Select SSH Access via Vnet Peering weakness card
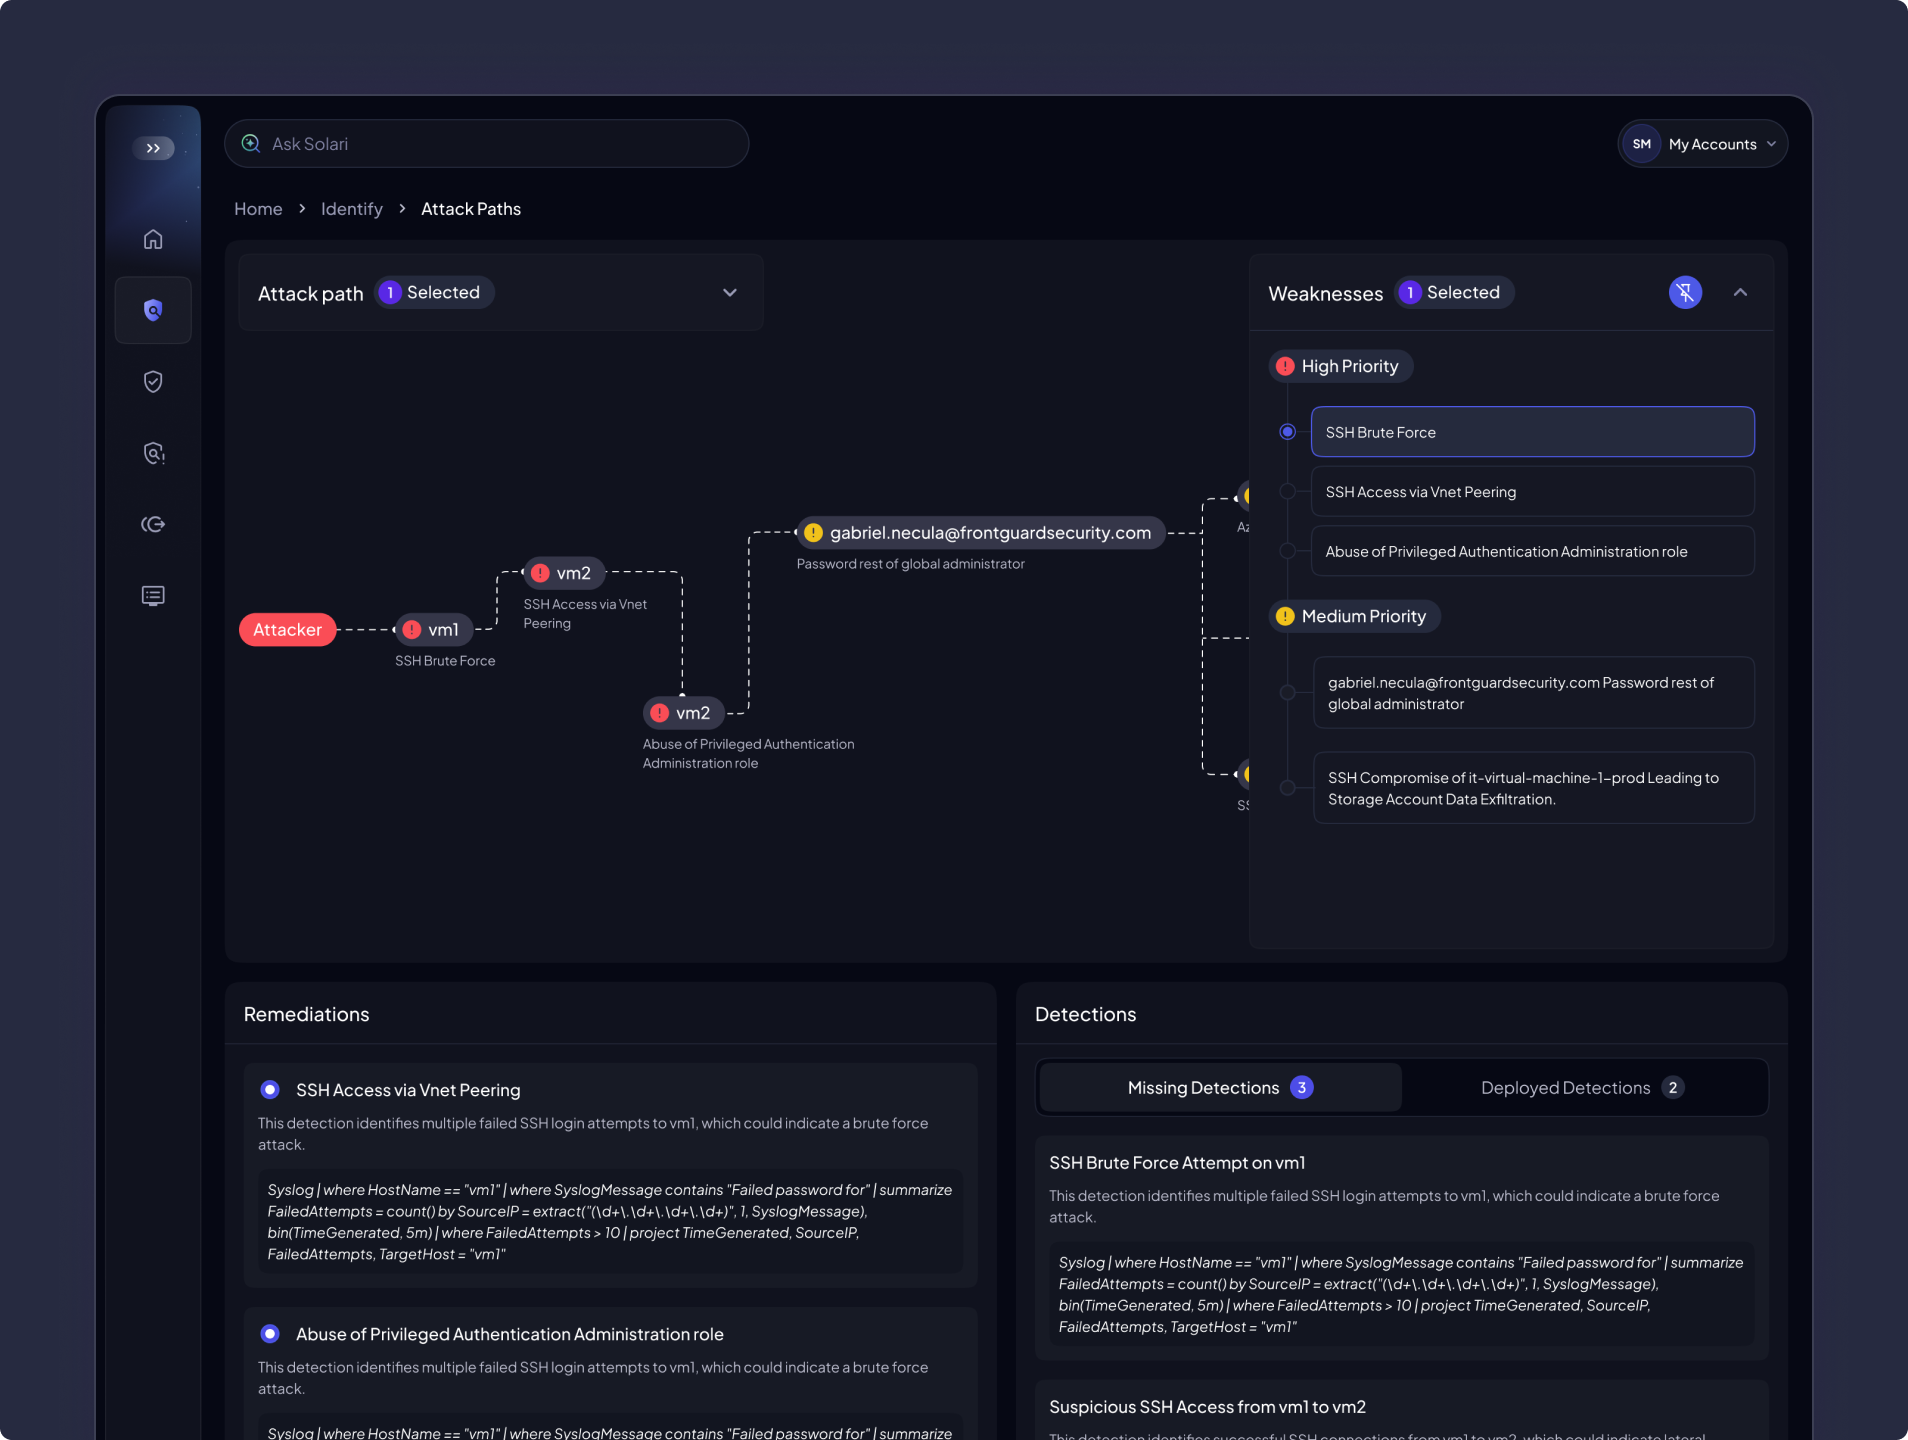 tap(1532, 492)
